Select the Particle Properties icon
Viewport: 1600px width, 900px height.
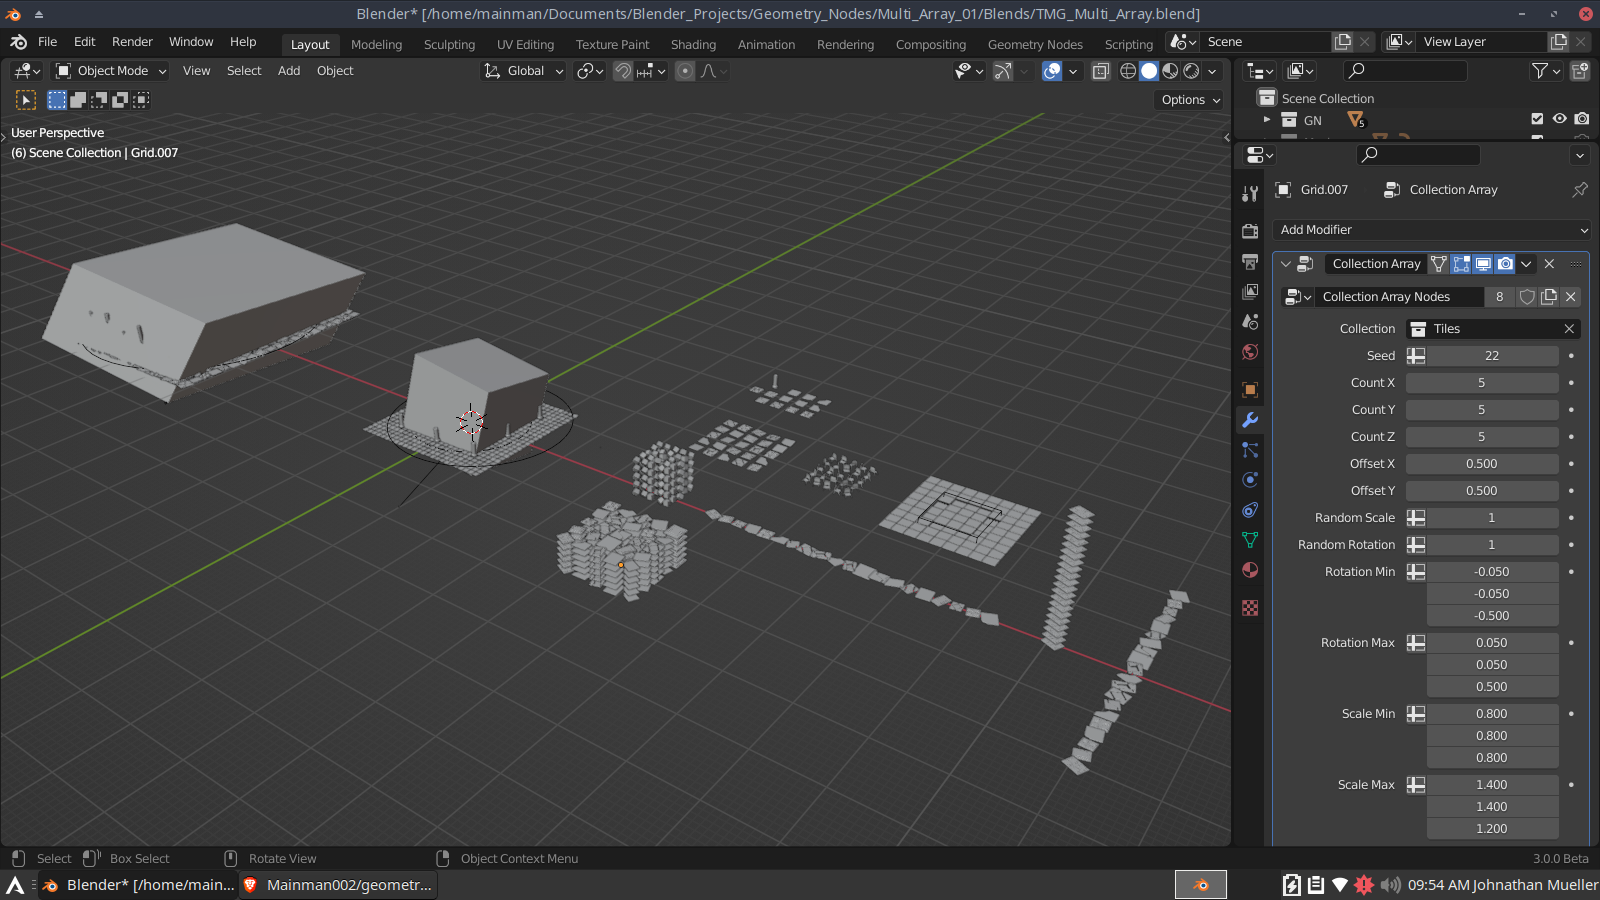pos(1249,450)
